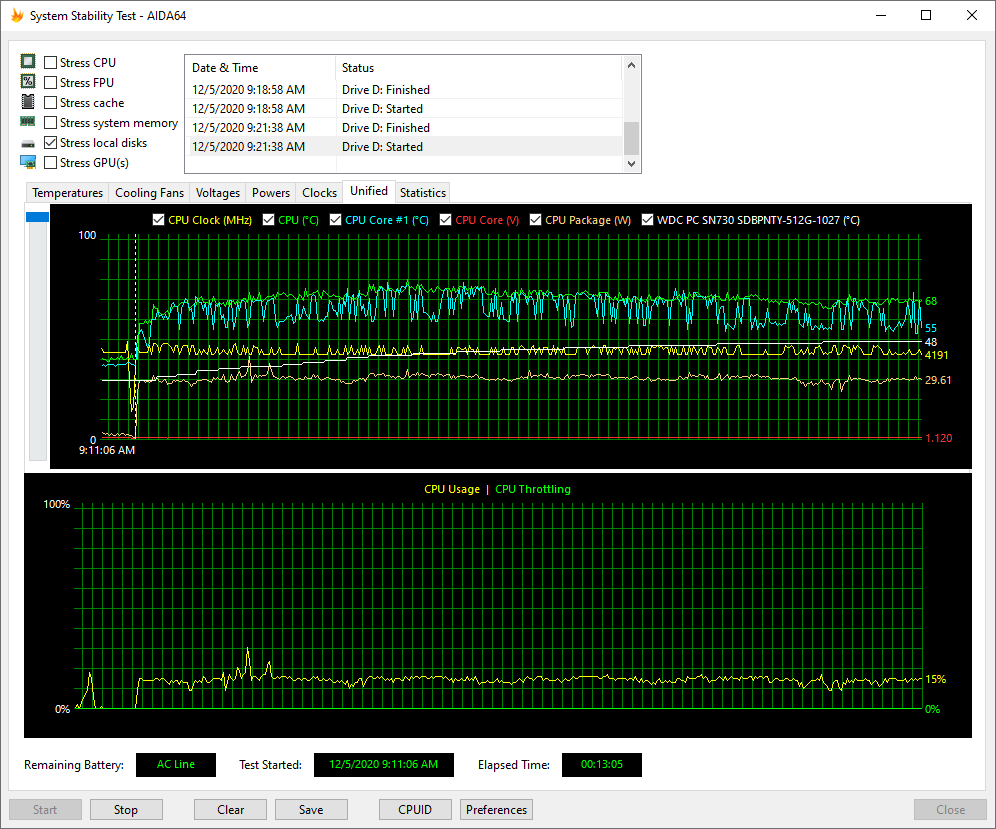996x829 pixels.
Task: Enable the Stress CPU checkbox
Action: point(51,63)
